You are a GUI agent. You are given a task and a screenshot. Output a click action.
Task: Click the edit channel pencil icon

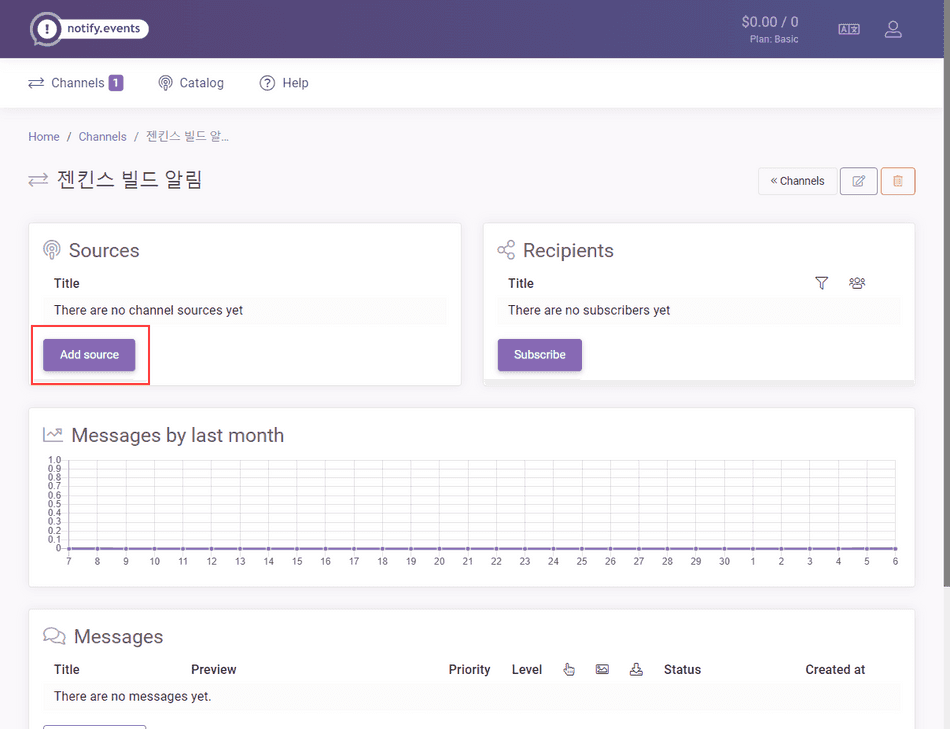tap(859, 181)
